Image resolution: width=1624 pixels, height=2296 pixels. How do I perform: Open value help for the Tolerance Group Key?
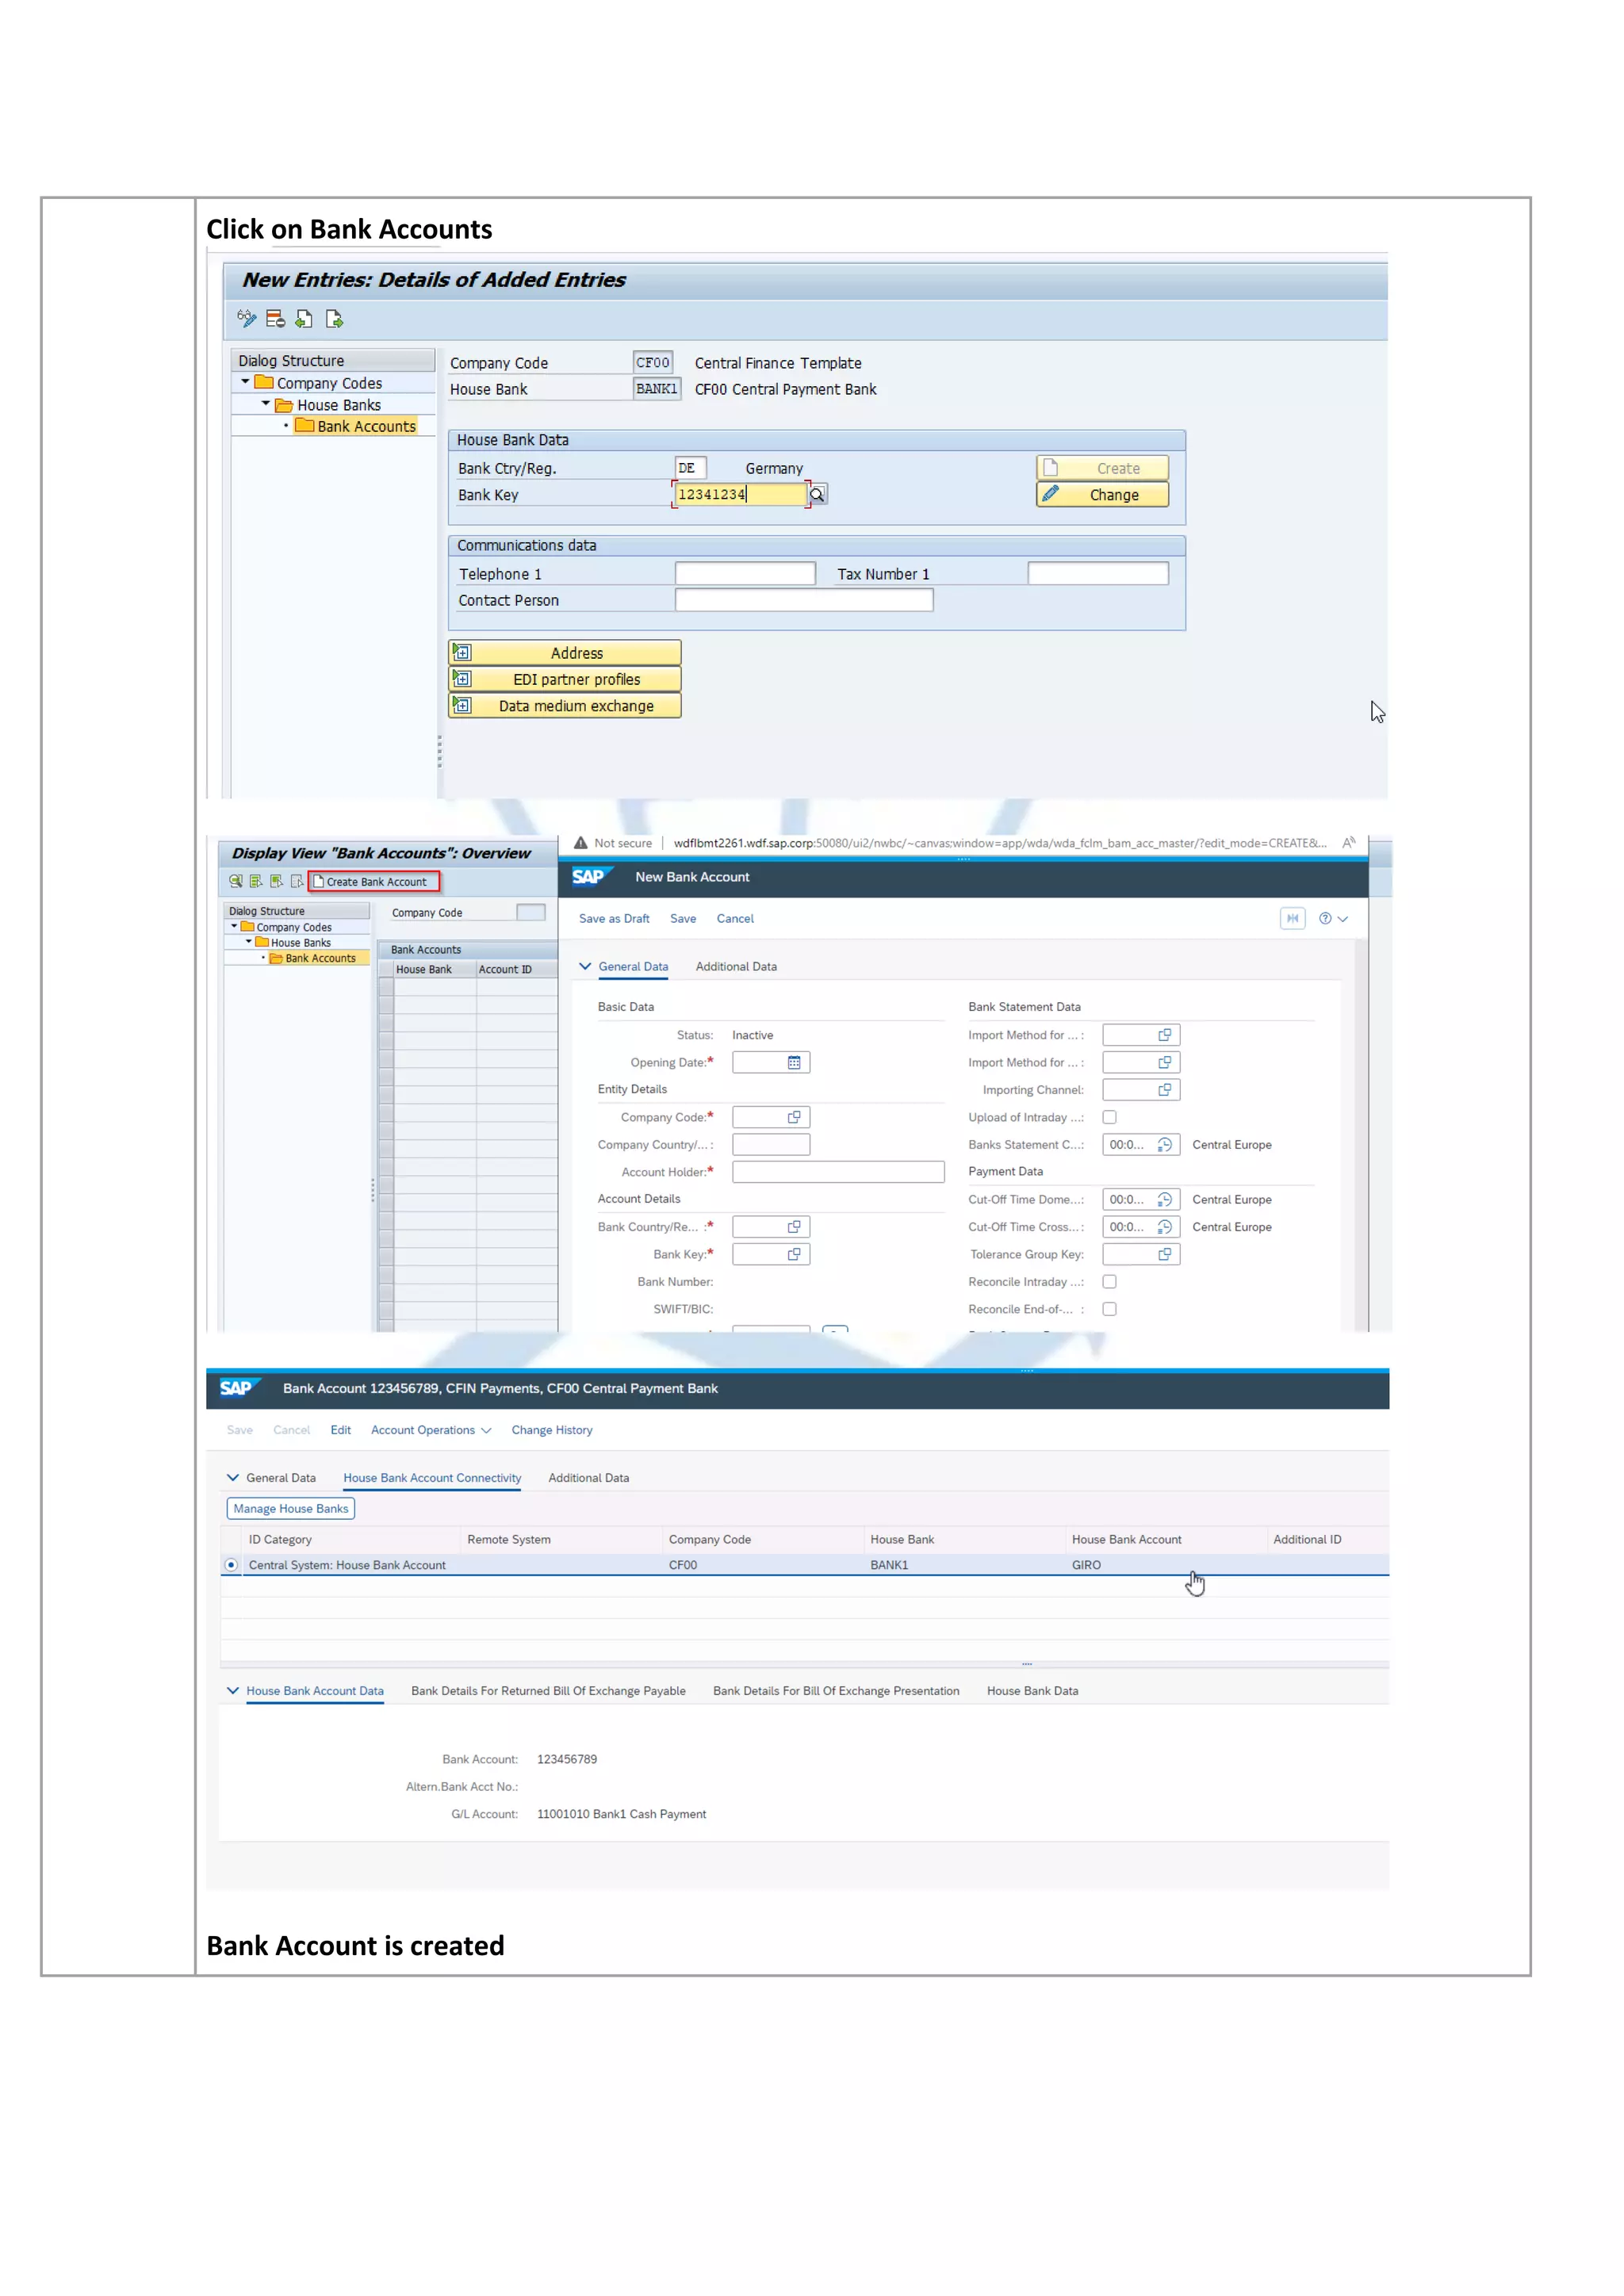1165,1254
